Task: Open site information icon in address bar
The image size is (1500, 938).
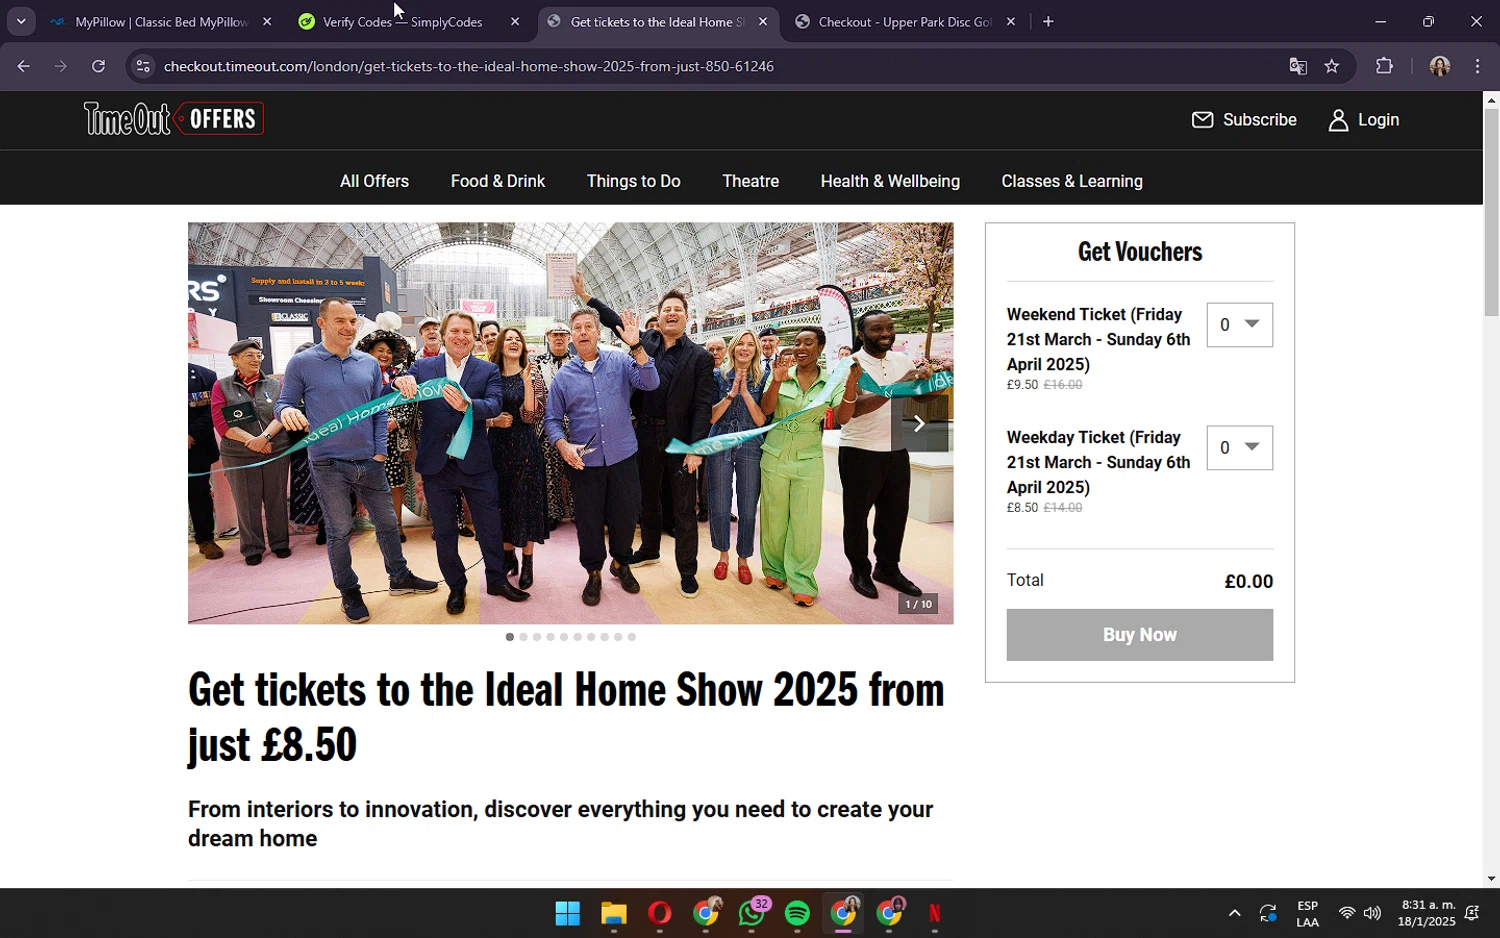Action: pos(143,66)
